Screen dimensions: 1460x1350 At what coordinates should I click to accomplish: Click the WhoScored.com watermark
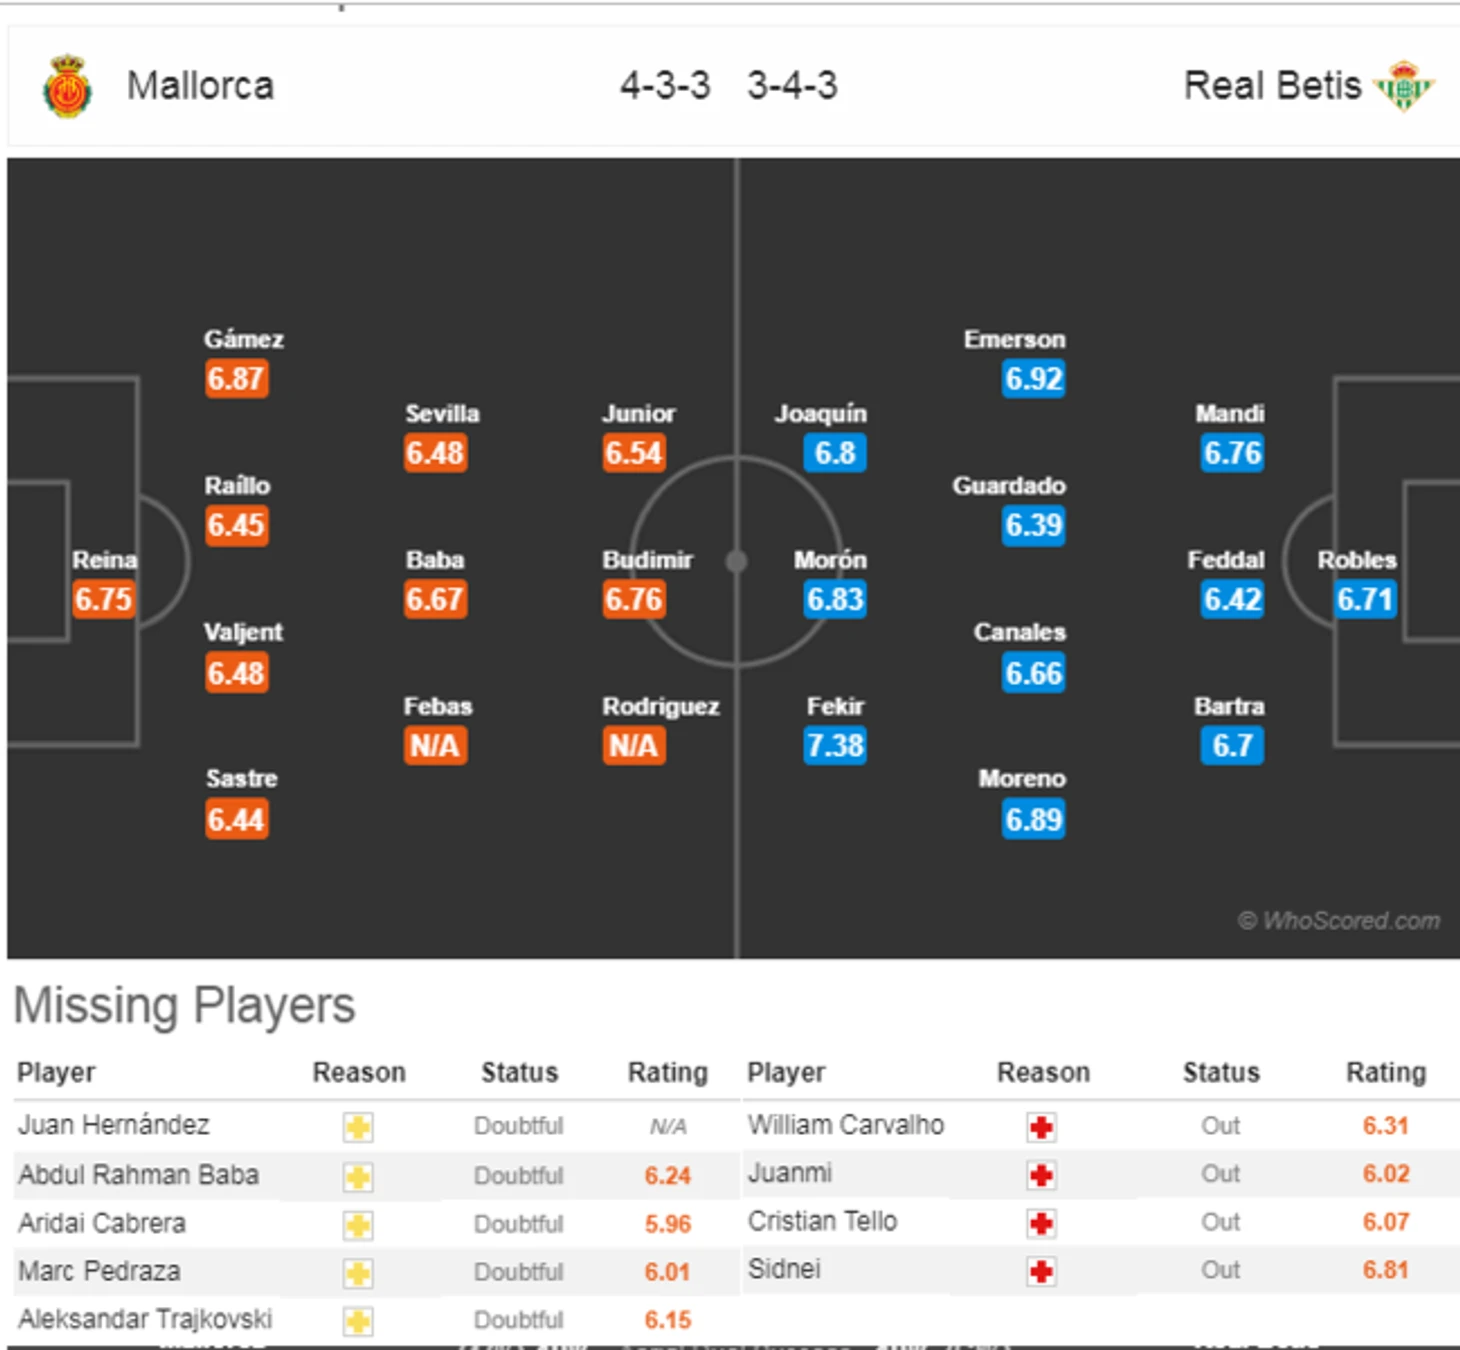point(1339,921)
